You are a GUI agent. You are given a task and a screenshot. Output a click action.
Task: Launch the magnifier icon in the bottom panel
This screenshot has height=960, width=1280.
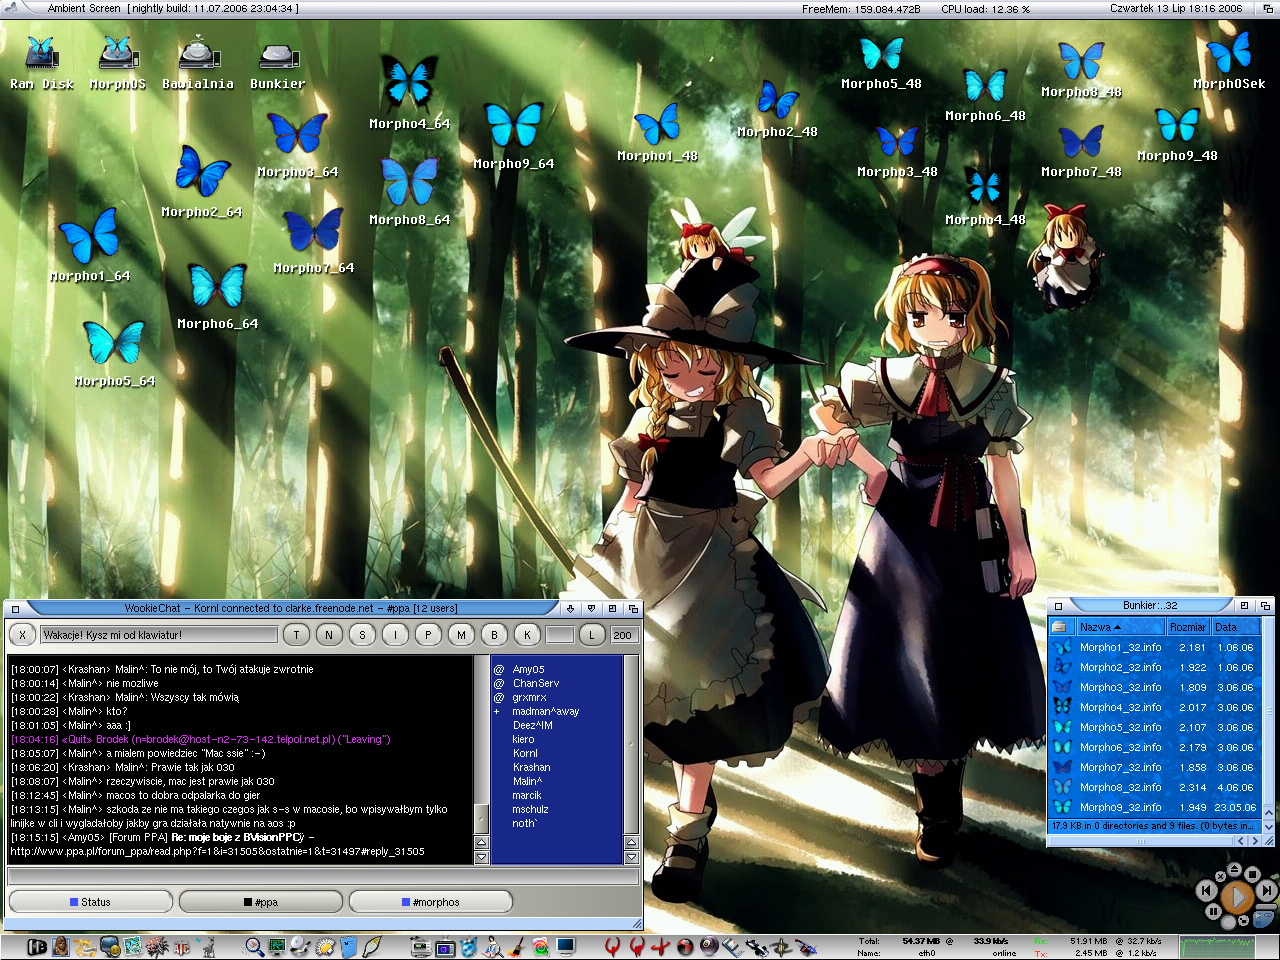click(x=254, y=946)
